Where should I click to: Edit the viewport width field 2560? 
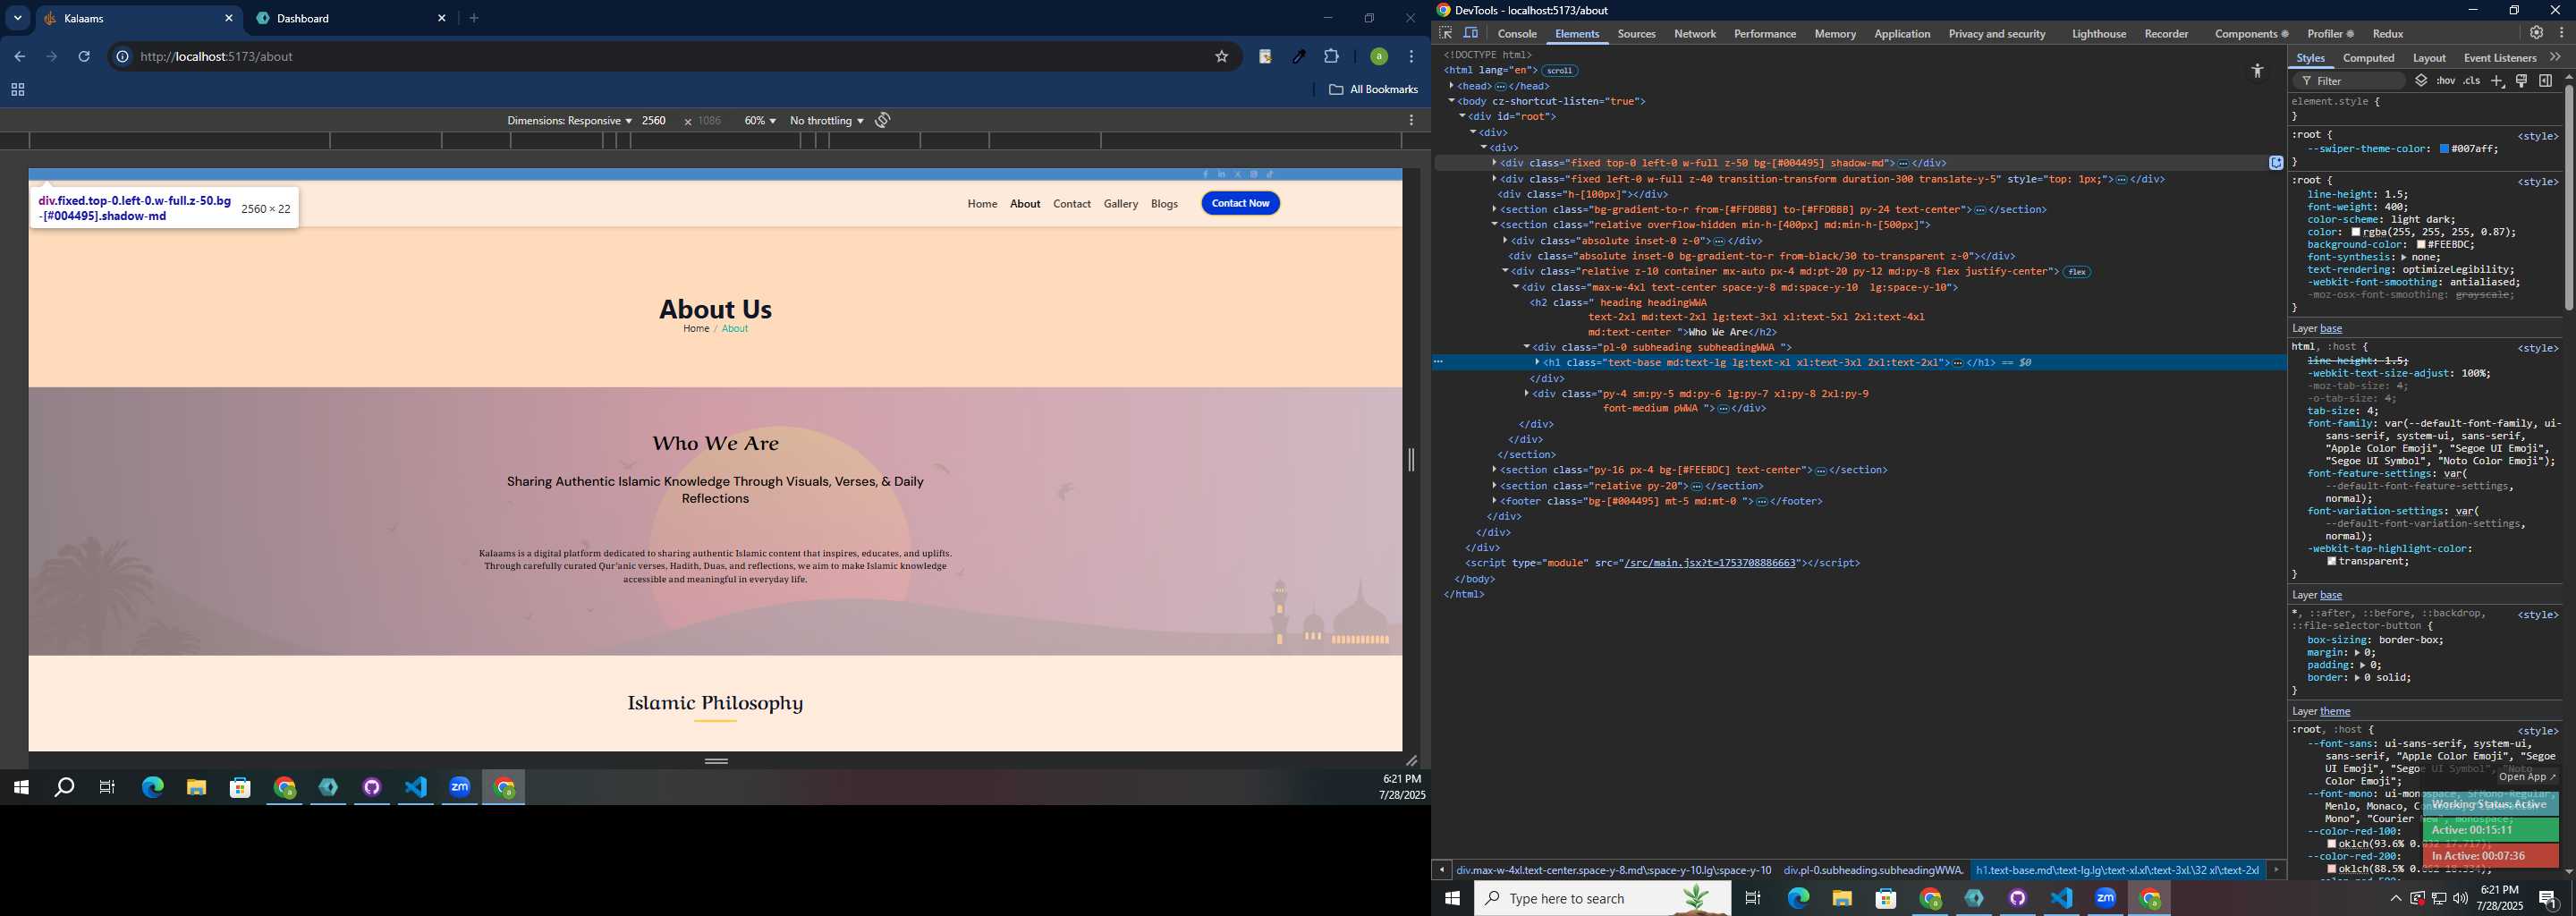[x=655, y=121]
